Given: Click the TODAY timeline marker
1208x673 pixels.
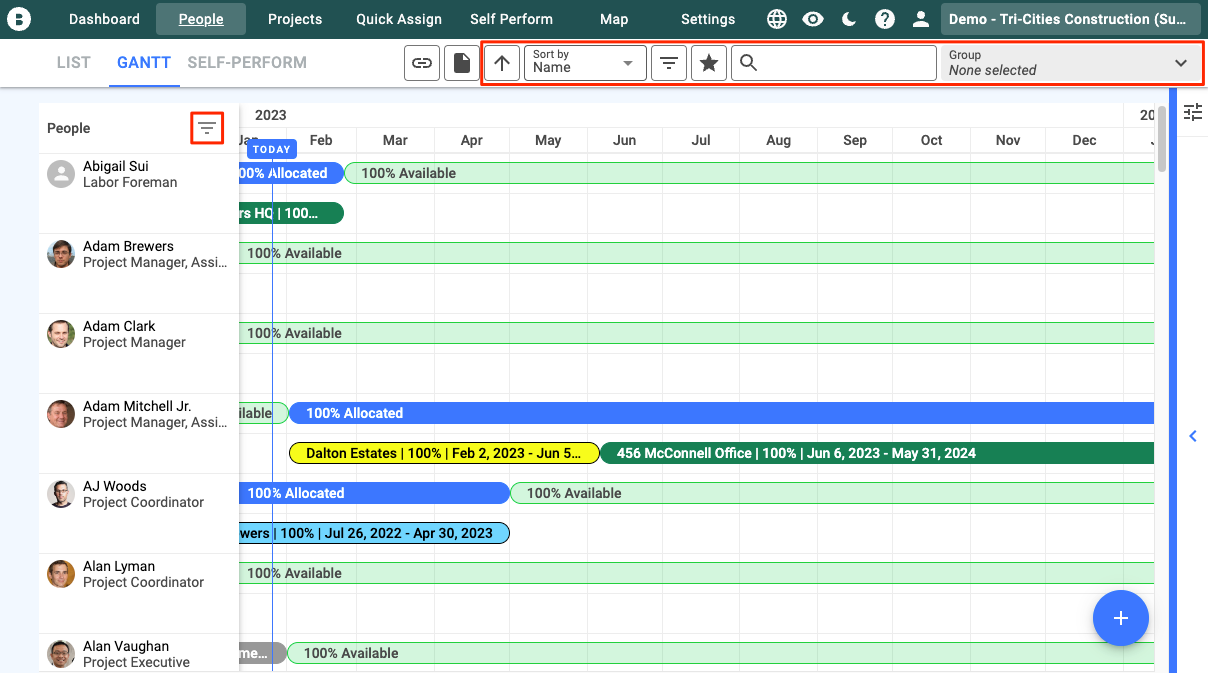Looking at the screenshot, I should pyautogui.click(x=272, y=149).
